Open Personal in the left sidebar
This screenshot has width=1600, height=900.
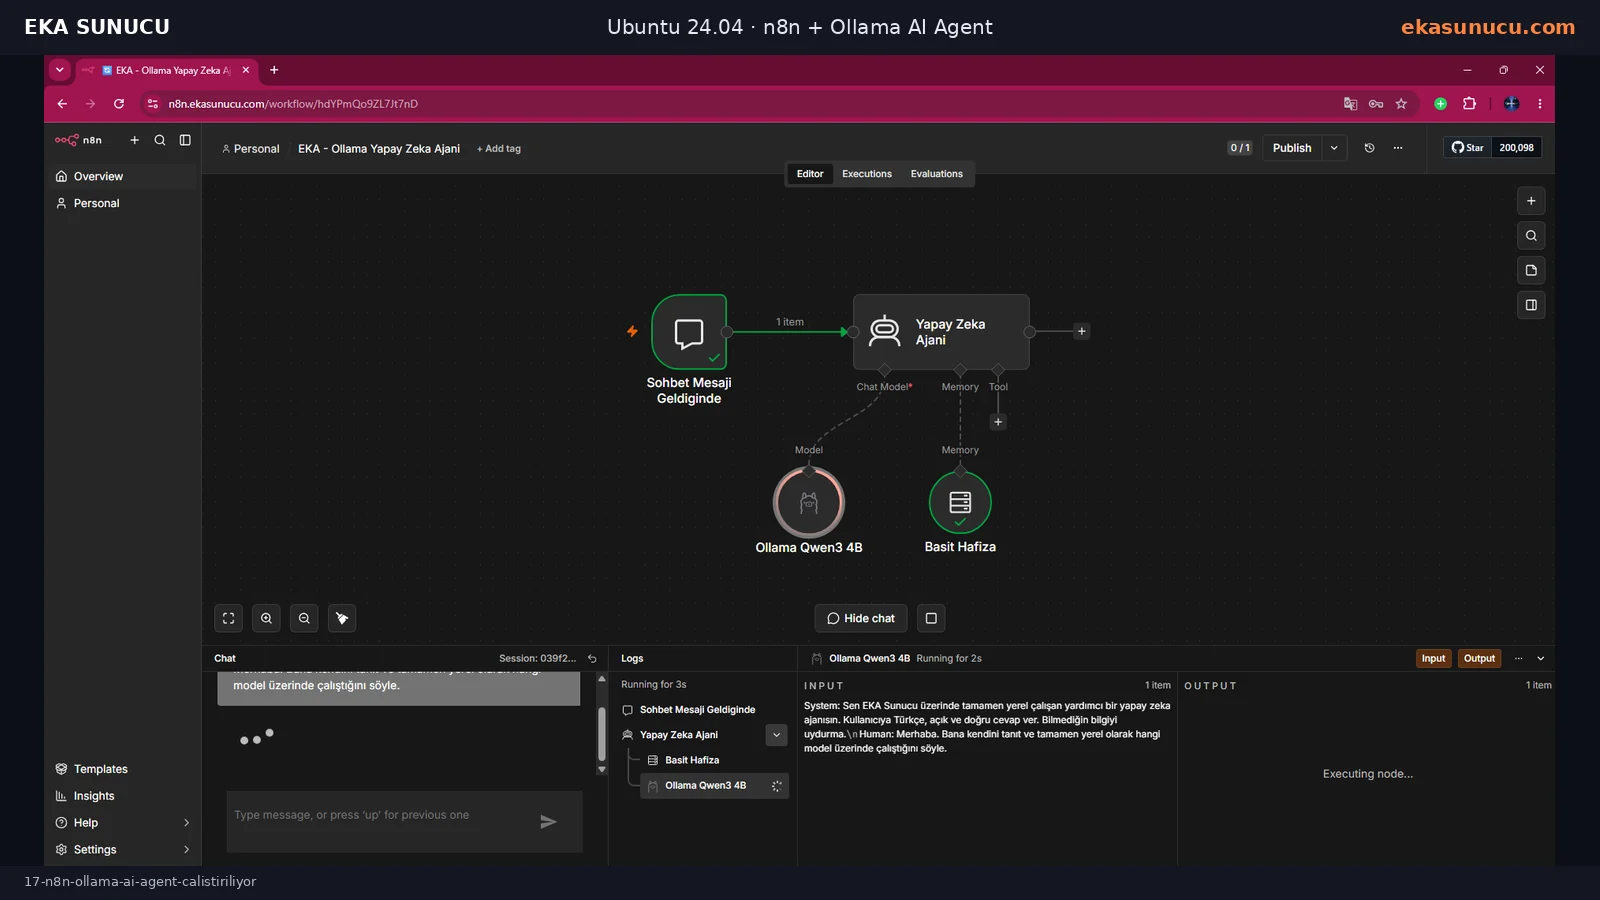[122, 203]
